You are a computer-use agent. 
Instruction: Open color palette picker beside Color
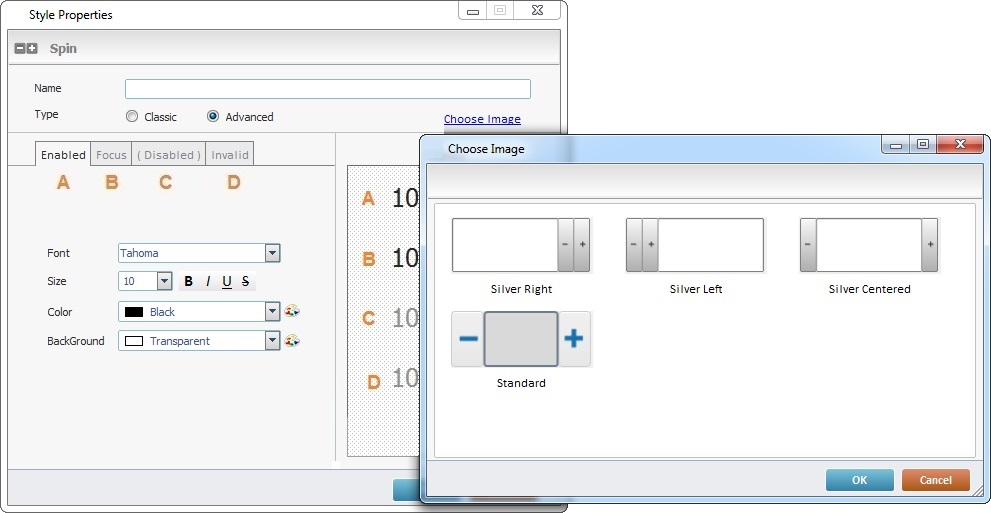click(292, 312)
